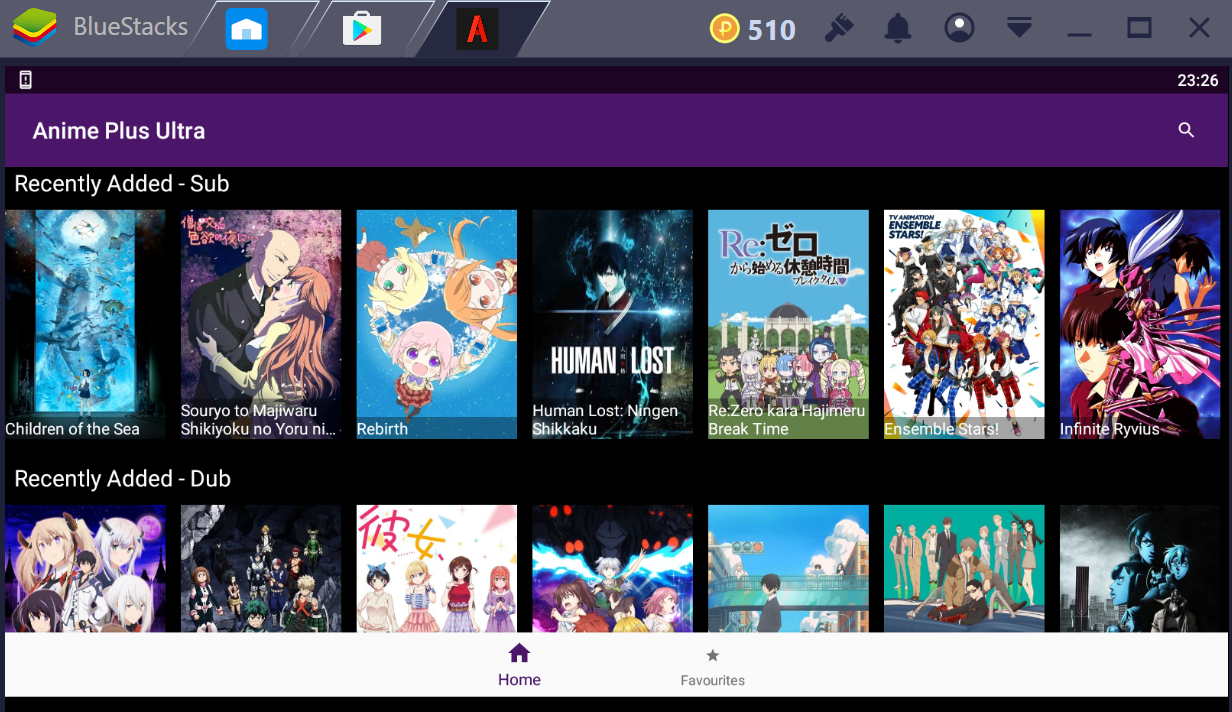Open the pin tool icon in title bar
This screenshot has height=712, width=1232.
pyautogui.click(x=839, y=28)
